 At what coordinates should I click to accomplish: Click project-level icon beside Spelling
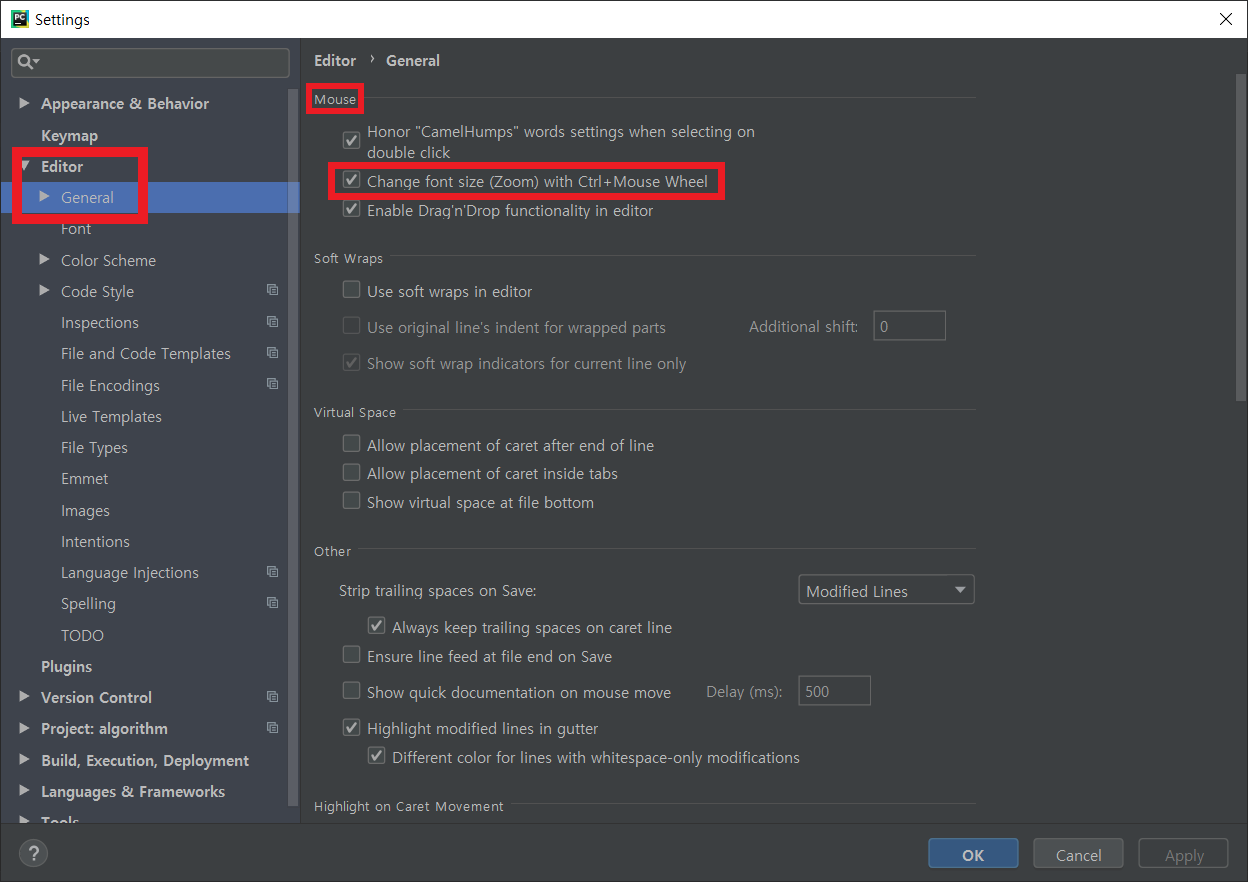click(272, 603)
